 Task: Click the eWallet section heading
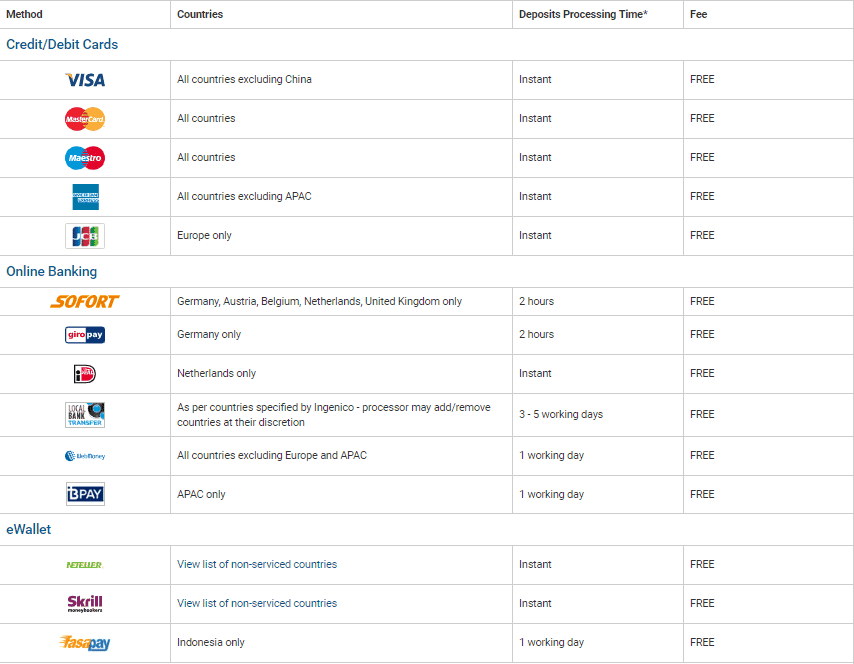pos(29,530)
